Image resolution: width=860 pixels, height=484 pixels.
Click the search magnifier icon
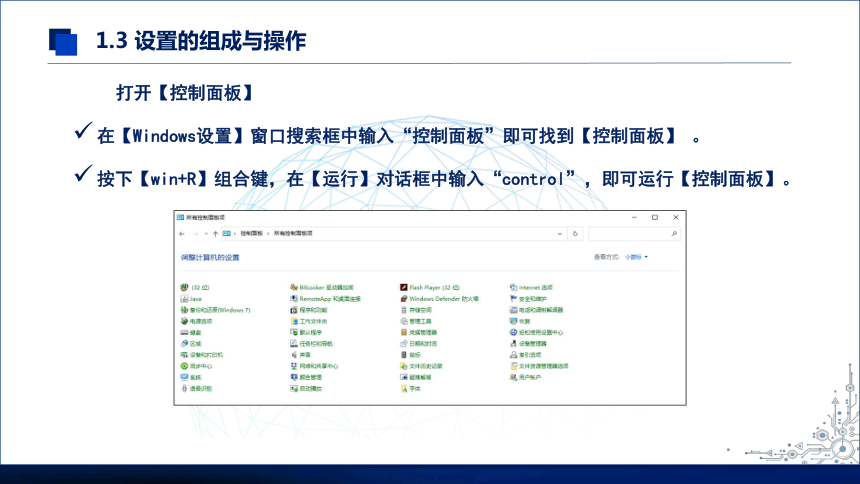674,234
